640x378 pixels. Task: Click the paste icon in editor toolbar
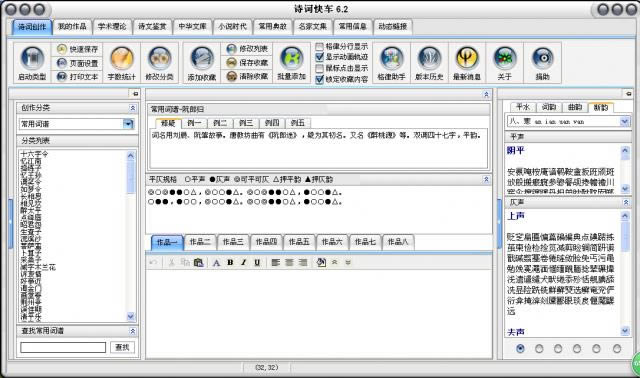pyautogui.click(x=198, y=262)
